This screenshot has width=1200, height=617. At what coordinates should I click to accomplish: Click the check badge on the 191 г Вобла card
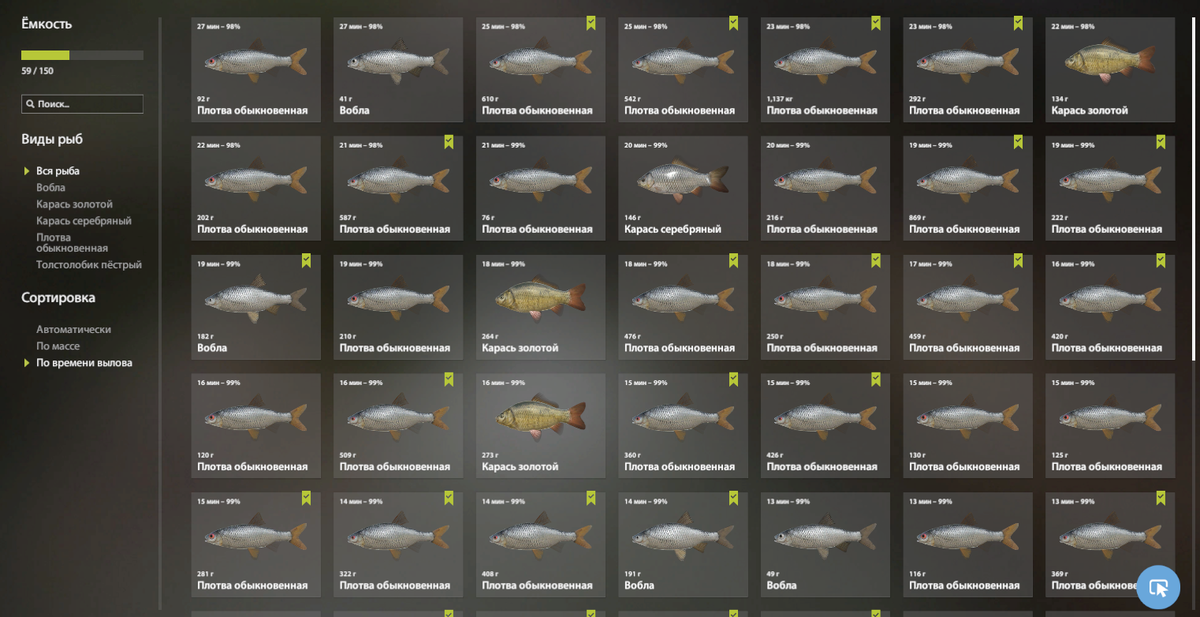pos(733,498)
